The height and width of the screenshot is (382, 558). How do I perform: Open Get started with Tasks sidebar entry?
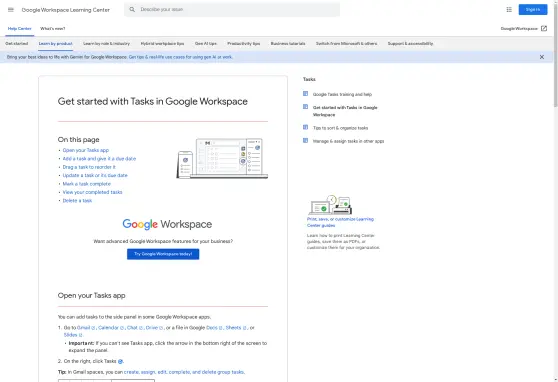pyautogui.click(x=345, y=111)
